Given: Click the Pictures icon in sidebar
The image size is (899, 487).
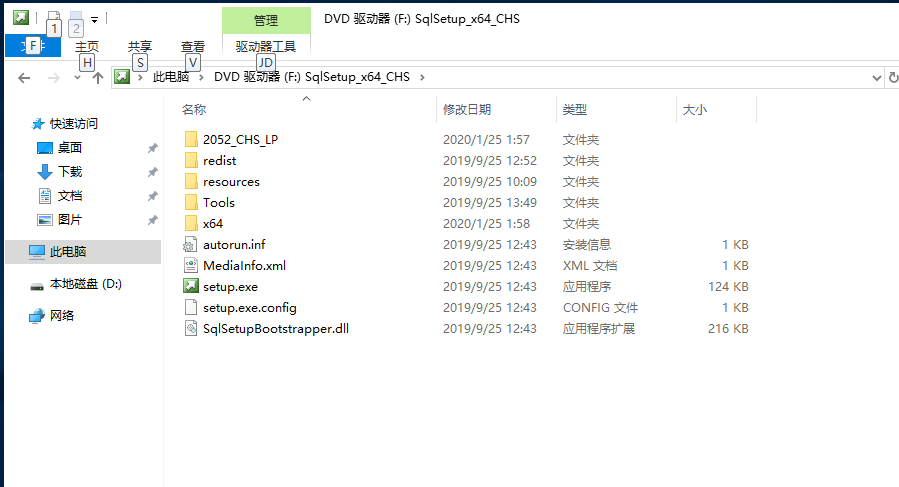Looking at the screenshot, I should coord(45,220).
